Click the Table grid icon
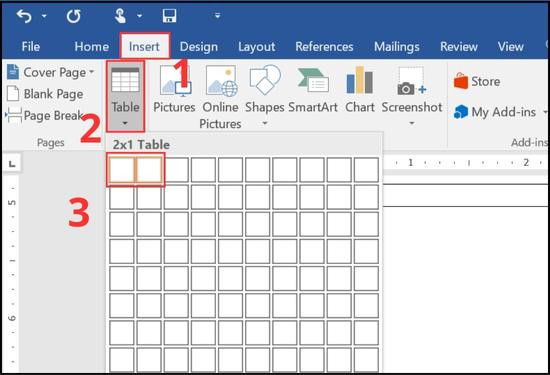550x375 pixels. pyautogui.click(x=125, y=80)
